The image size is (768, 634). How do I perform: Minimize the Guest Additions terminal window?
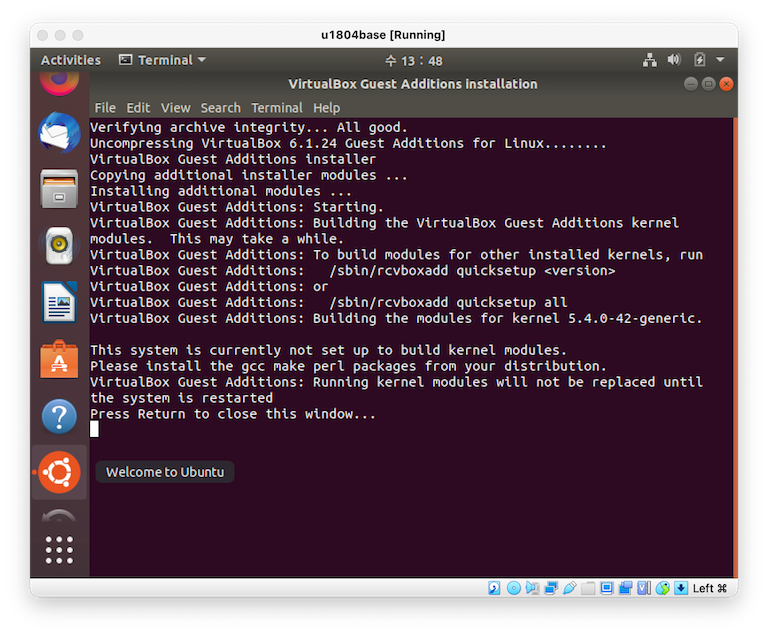click(x=691, y=84)
